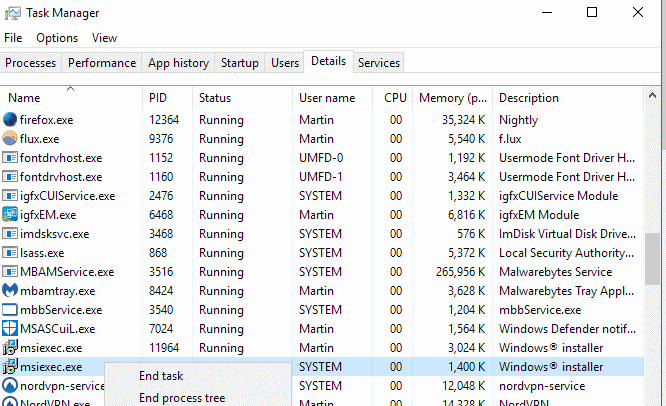Choose End task from the context menu
The width and height of the screenshot is (666, 406).
pyautogui.click(x=161, y=376)
